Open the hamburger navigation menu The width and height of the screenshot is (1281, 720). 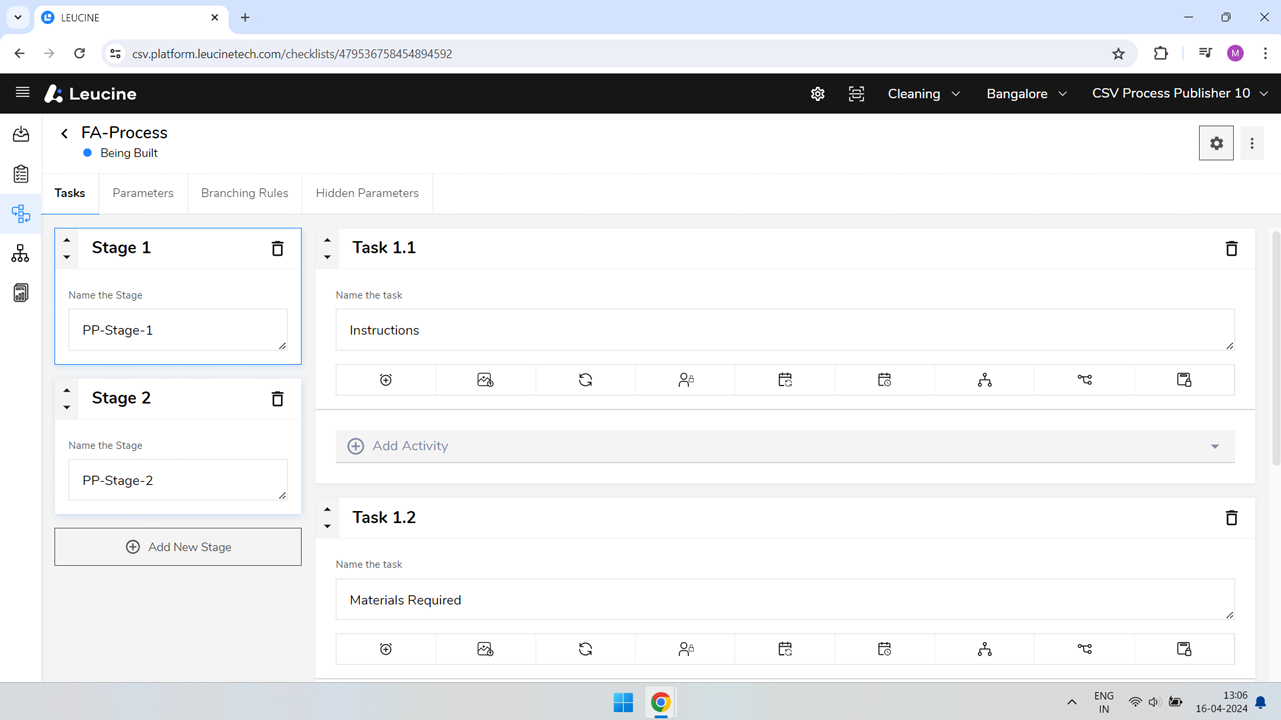22,93
